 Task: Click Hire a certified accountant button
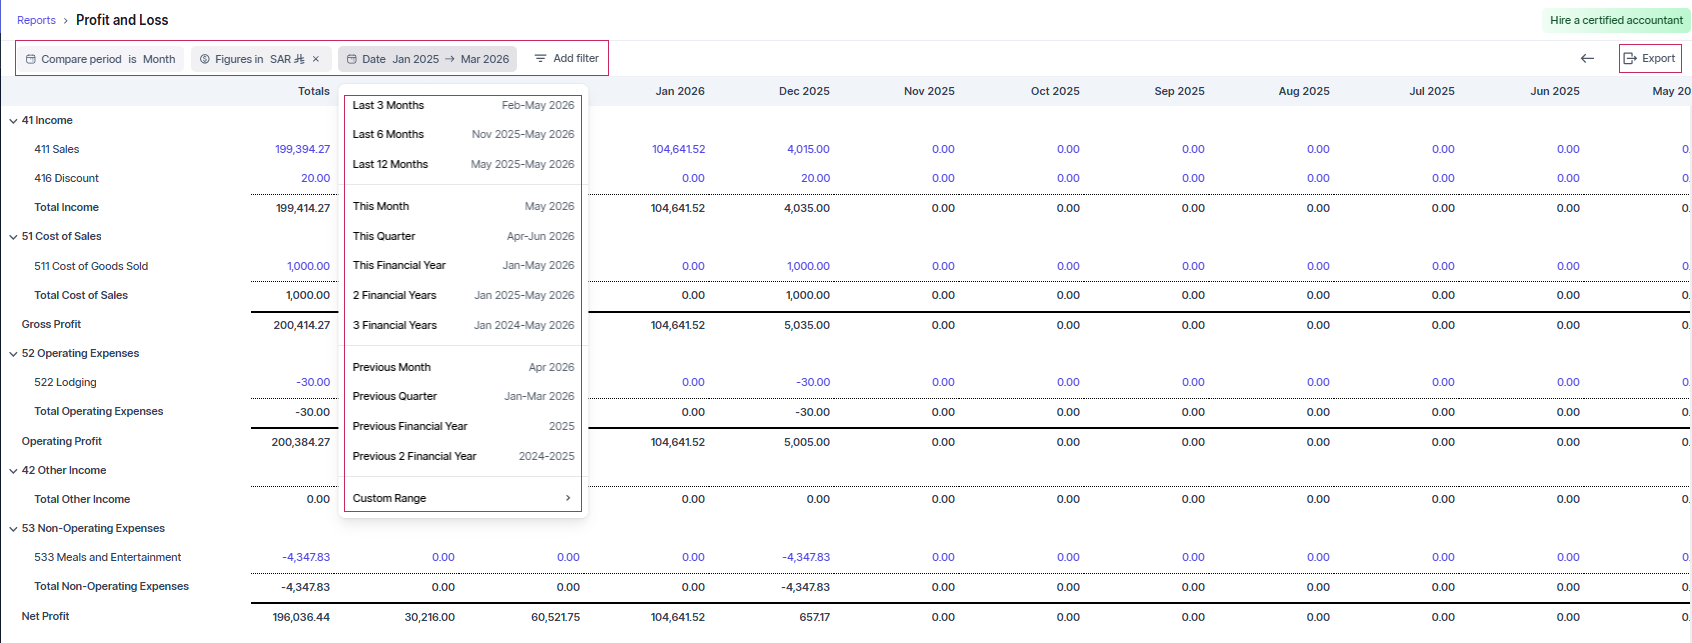1616,20
